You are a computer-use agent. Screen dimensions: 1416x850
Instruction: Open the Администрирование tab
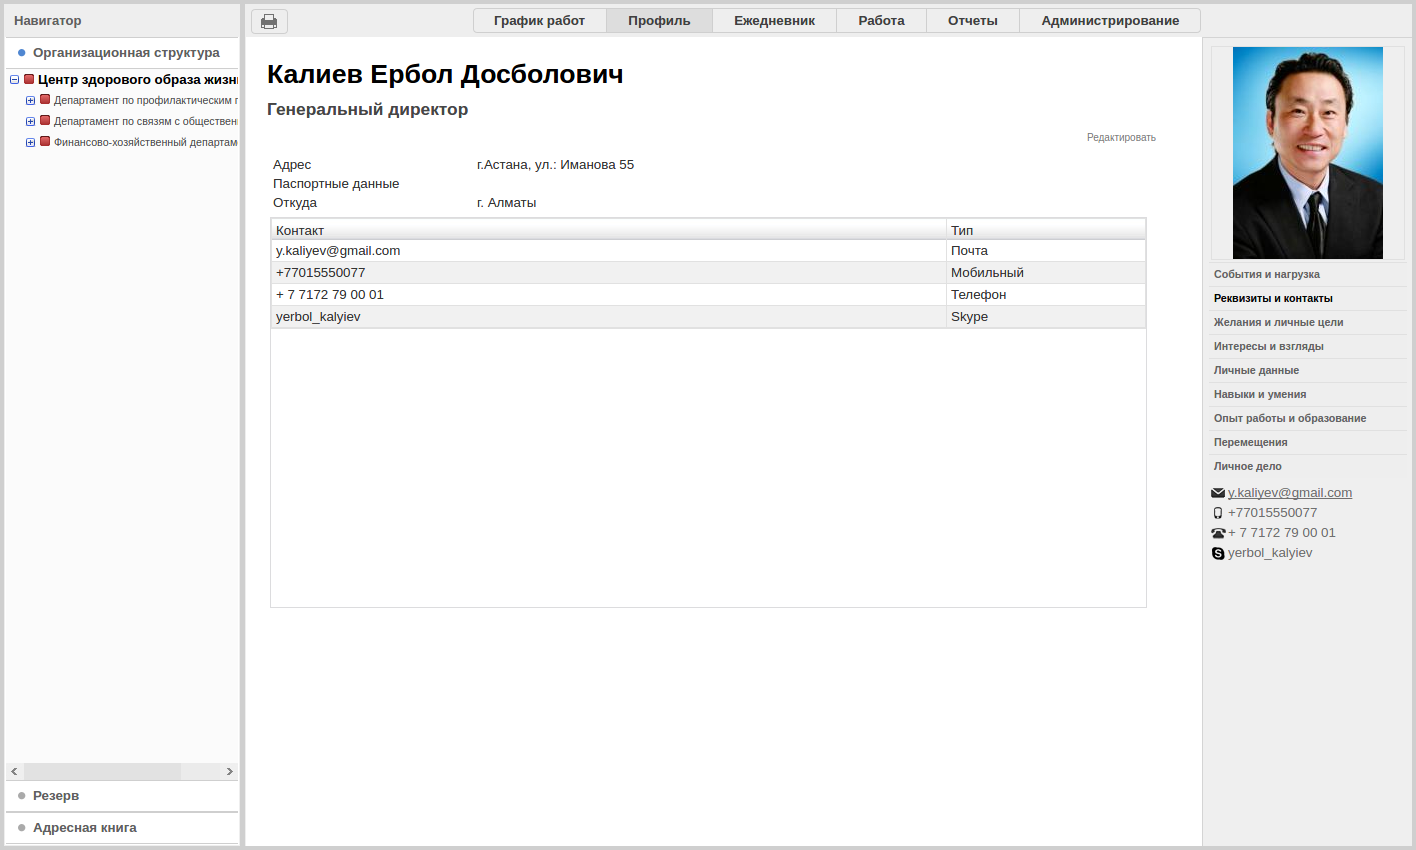pos(1110,20)
